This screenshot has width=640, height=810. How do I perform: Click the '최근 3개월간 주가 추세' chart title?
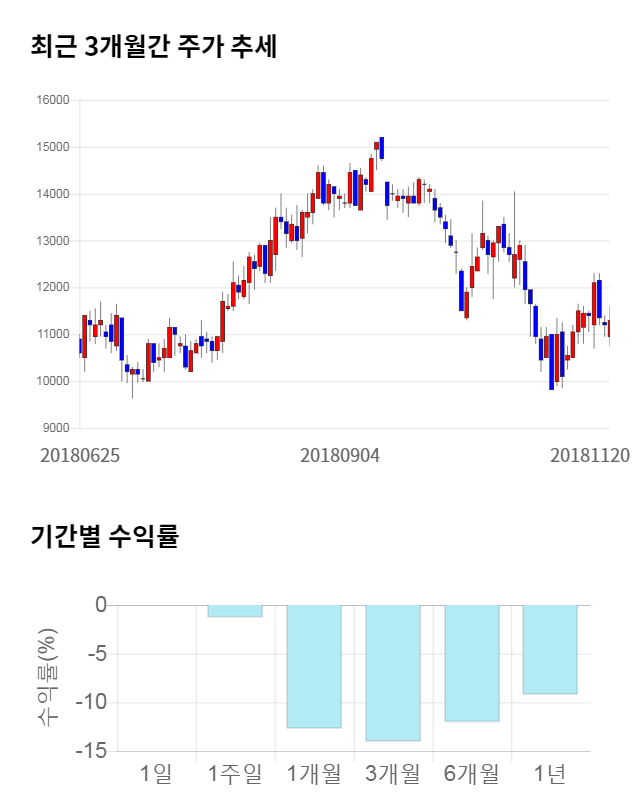(154, 46)
